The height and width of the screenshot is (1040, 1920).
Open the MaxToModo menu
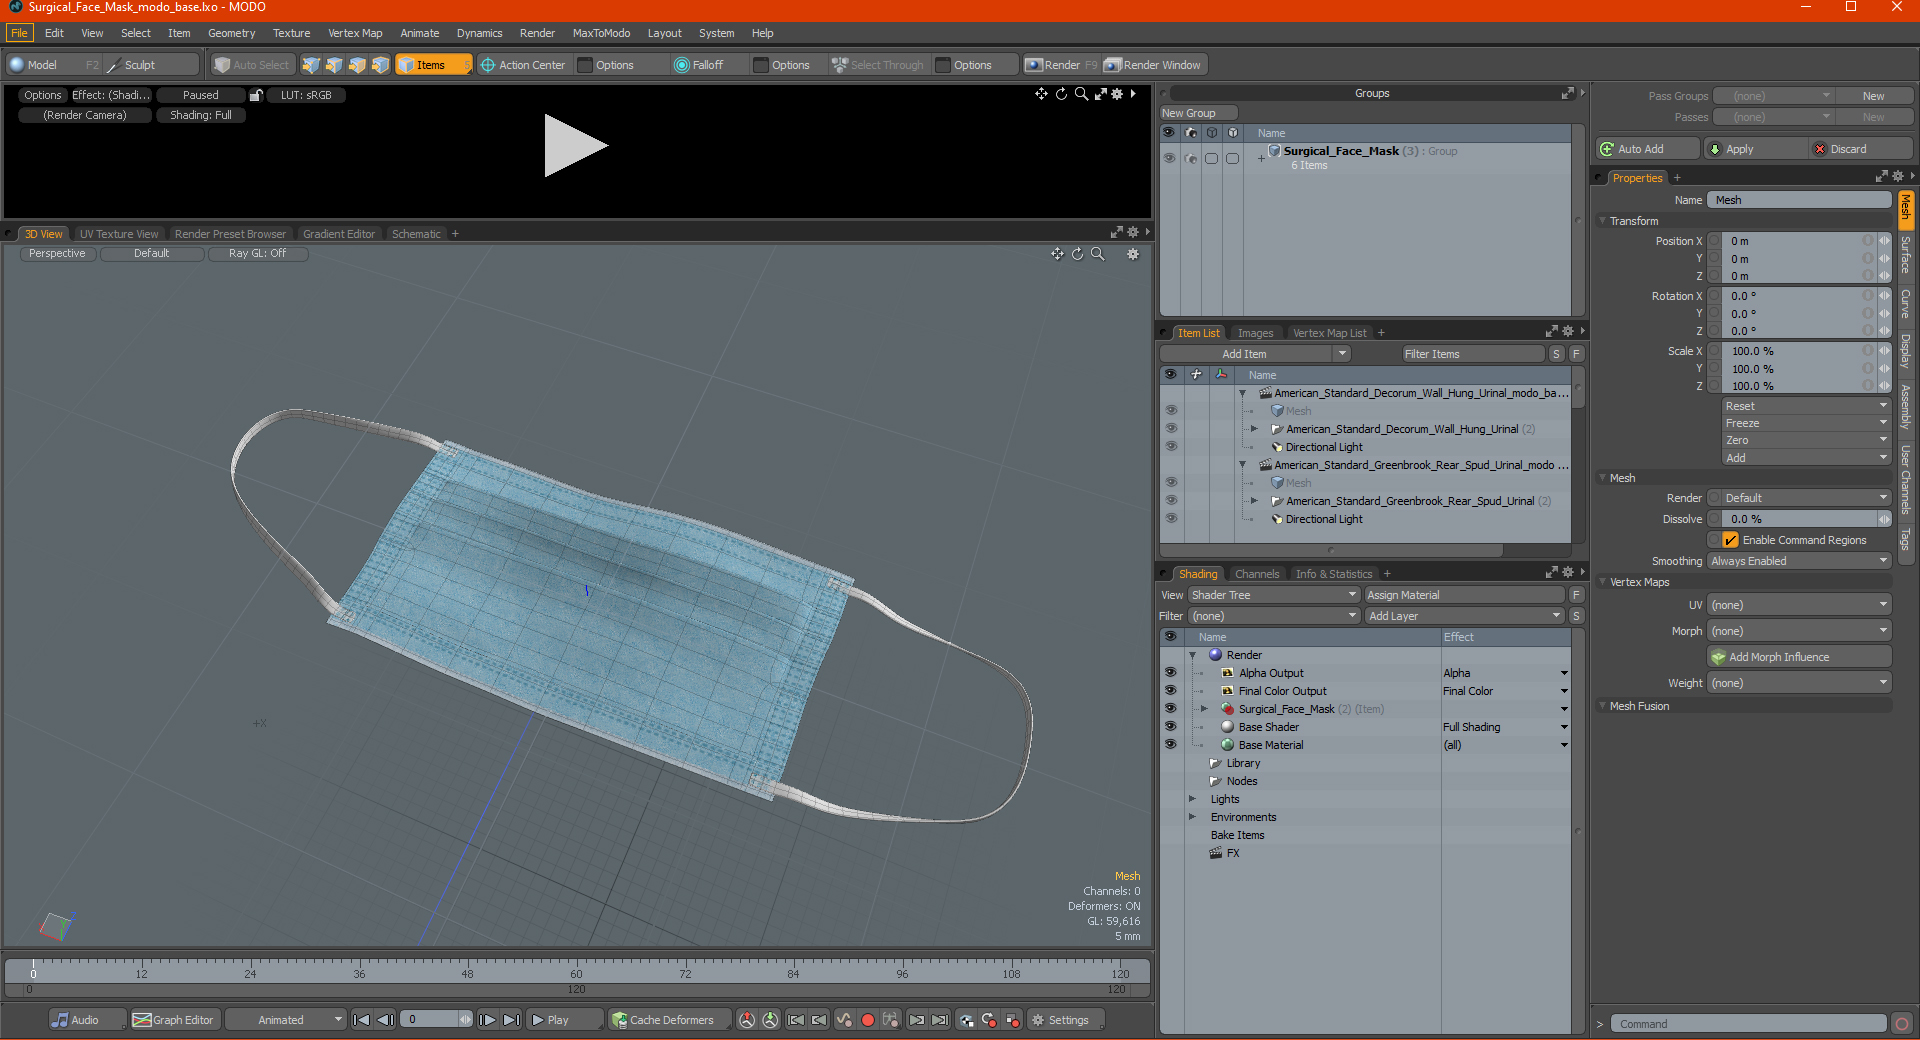pos(601,33)
